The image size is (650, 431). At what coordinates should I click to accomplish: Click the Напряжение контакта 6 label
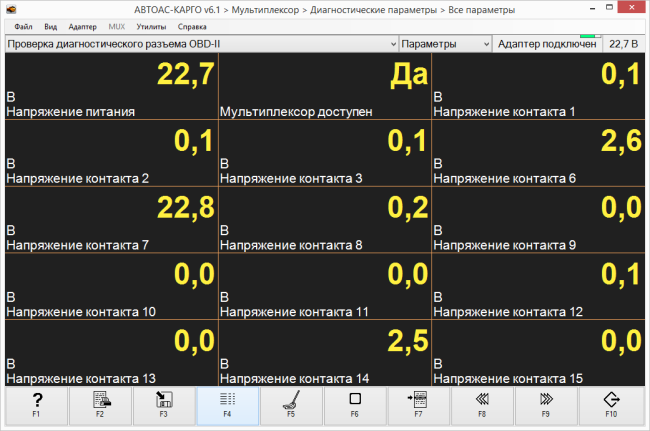tap(504, 179)
